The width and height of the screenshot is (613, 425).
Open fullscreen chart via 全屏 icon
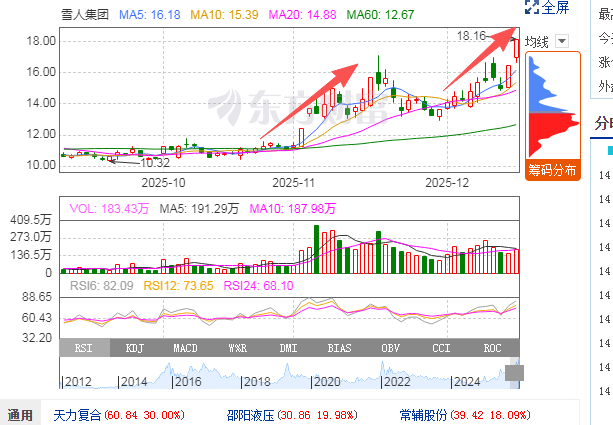coord(532,7)
